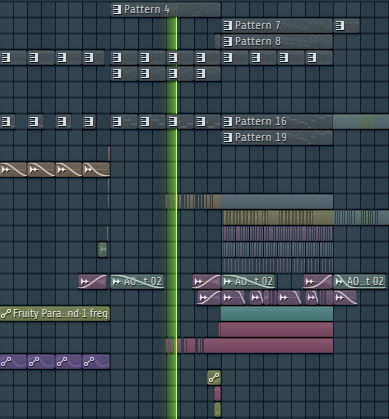Select the pink striped audio clip below olive clip
389x419 pixels.
click(277, 234)
